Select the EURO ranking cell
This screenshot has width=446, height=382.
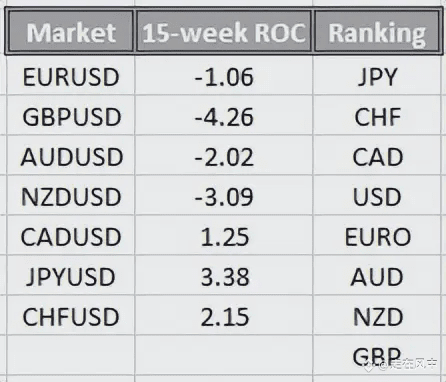(x=377, y=236)
